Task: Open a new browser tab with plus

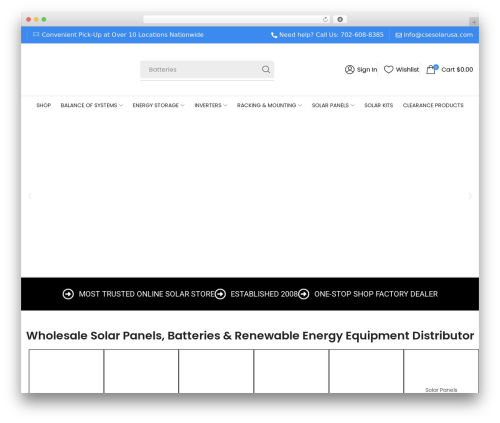Action: click(x=474, y=22)
